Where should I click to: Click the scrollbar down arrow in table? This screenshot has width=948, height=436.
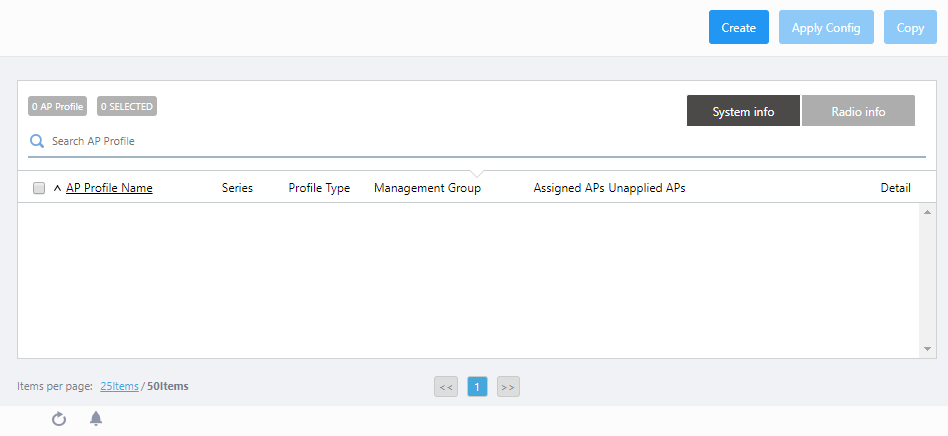928,349
